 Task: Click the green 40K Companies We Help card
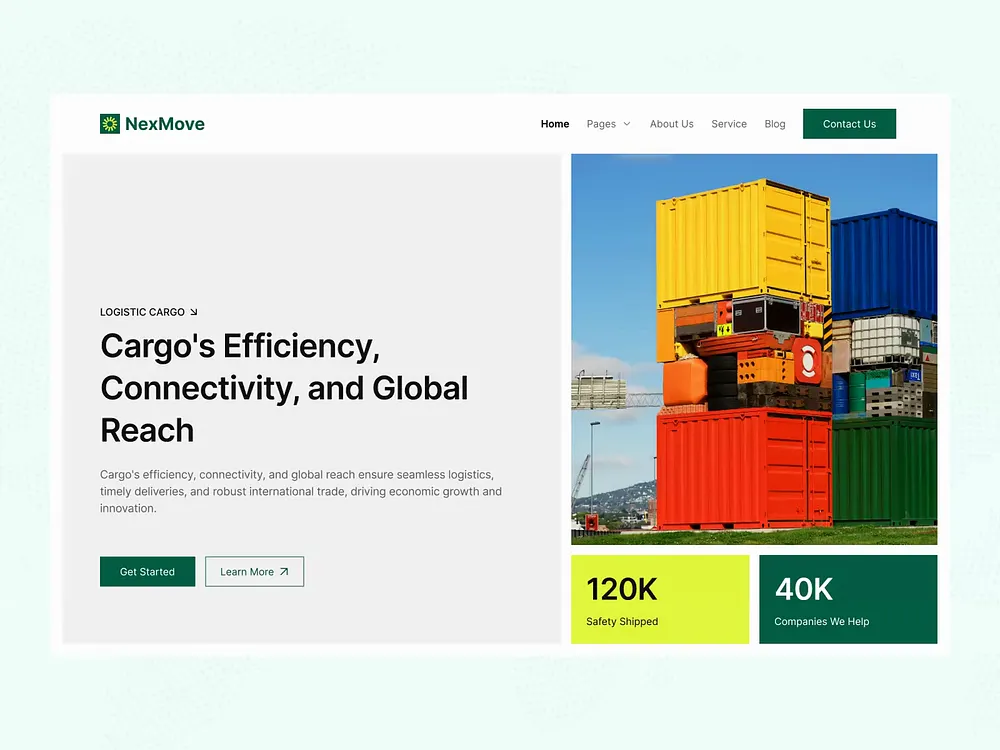pyautogui.click(x=848, y=599)
